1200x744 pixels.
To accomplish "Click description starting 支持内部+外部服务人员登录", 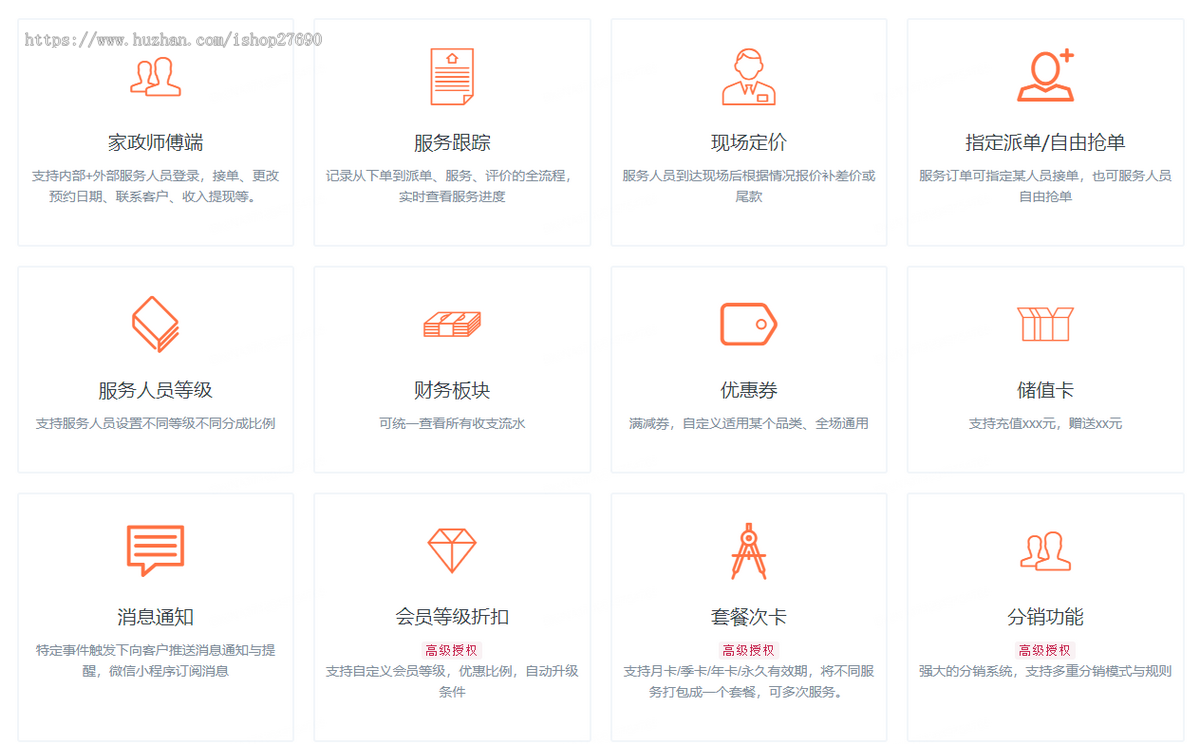I will point(156,186).
